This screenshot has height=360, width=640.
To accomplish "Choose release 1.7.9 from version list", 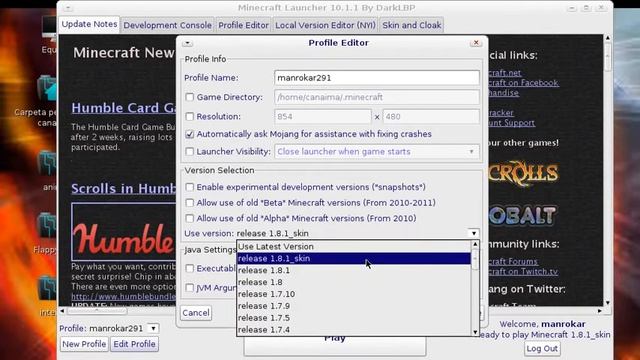I will pos(353,306).
